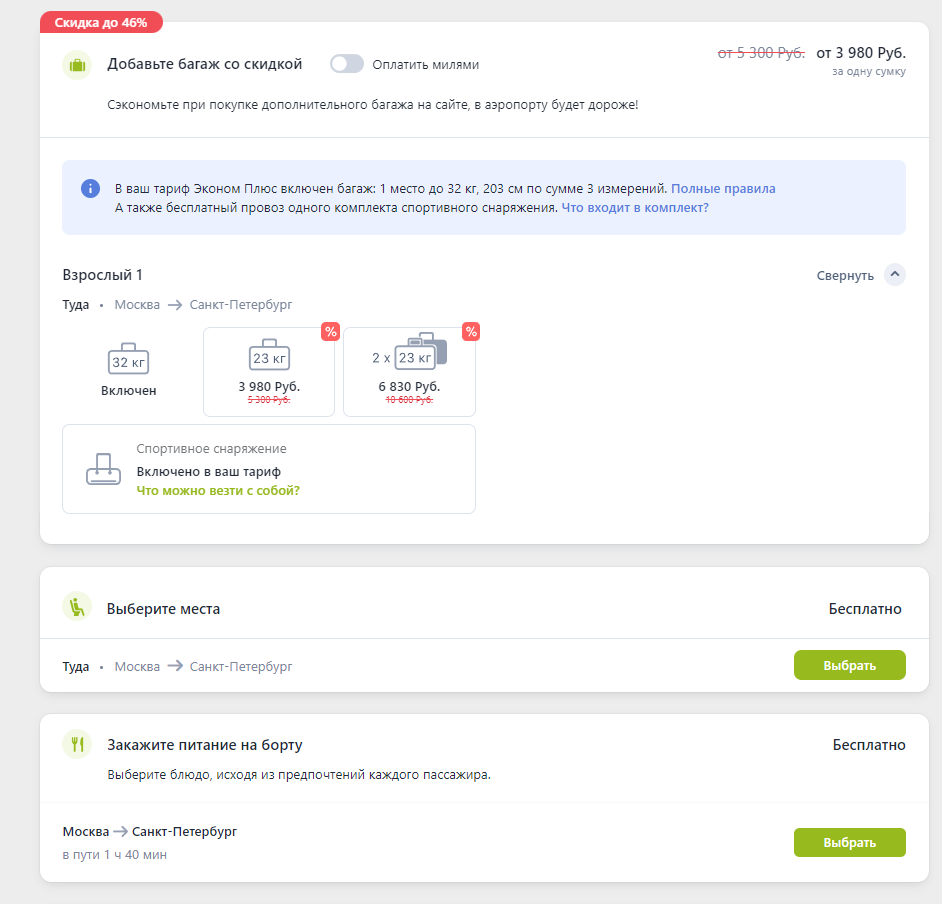Click the fork and knife meal icon
942x904 pixels.
point(77,744)
